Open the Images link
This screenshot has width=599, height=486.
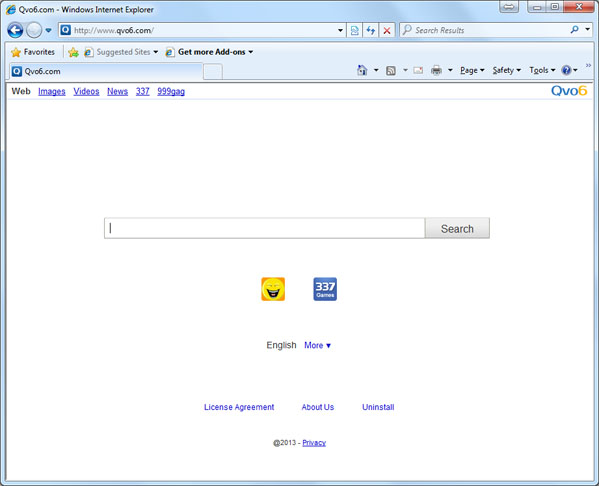coord(52,92)
